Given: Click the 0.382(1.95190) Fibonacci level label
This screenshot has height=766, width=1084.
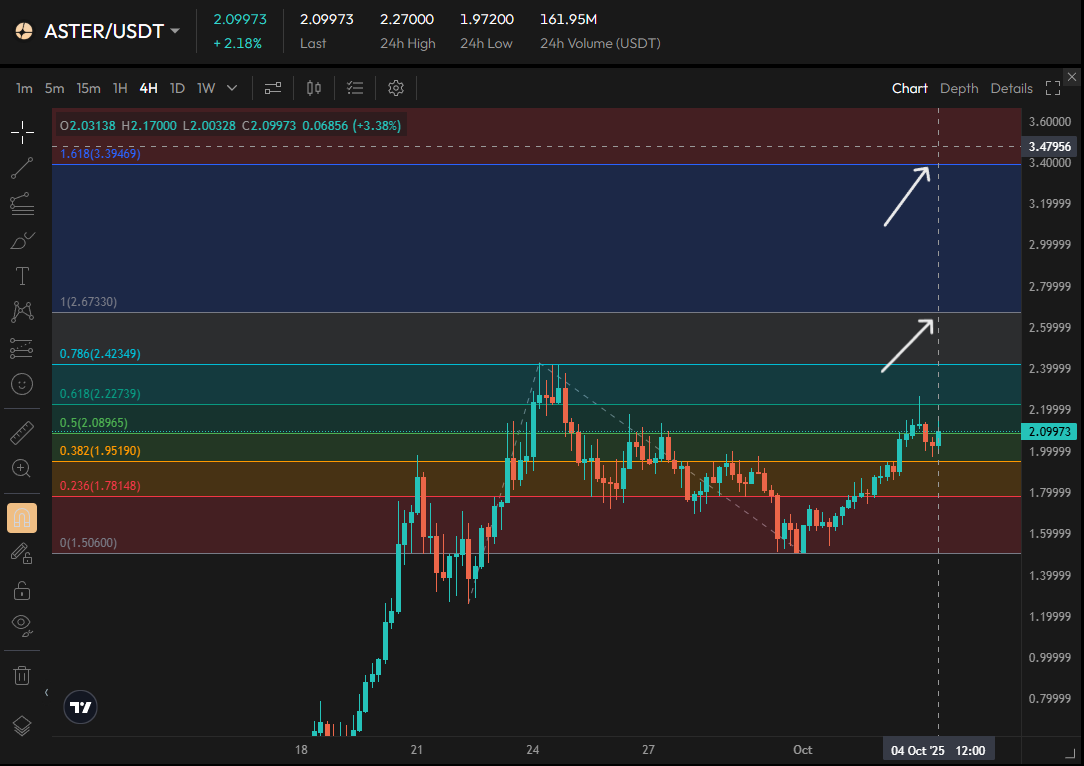Looking at the screenshot, I should pyautogui.click(x=100, y=450).
